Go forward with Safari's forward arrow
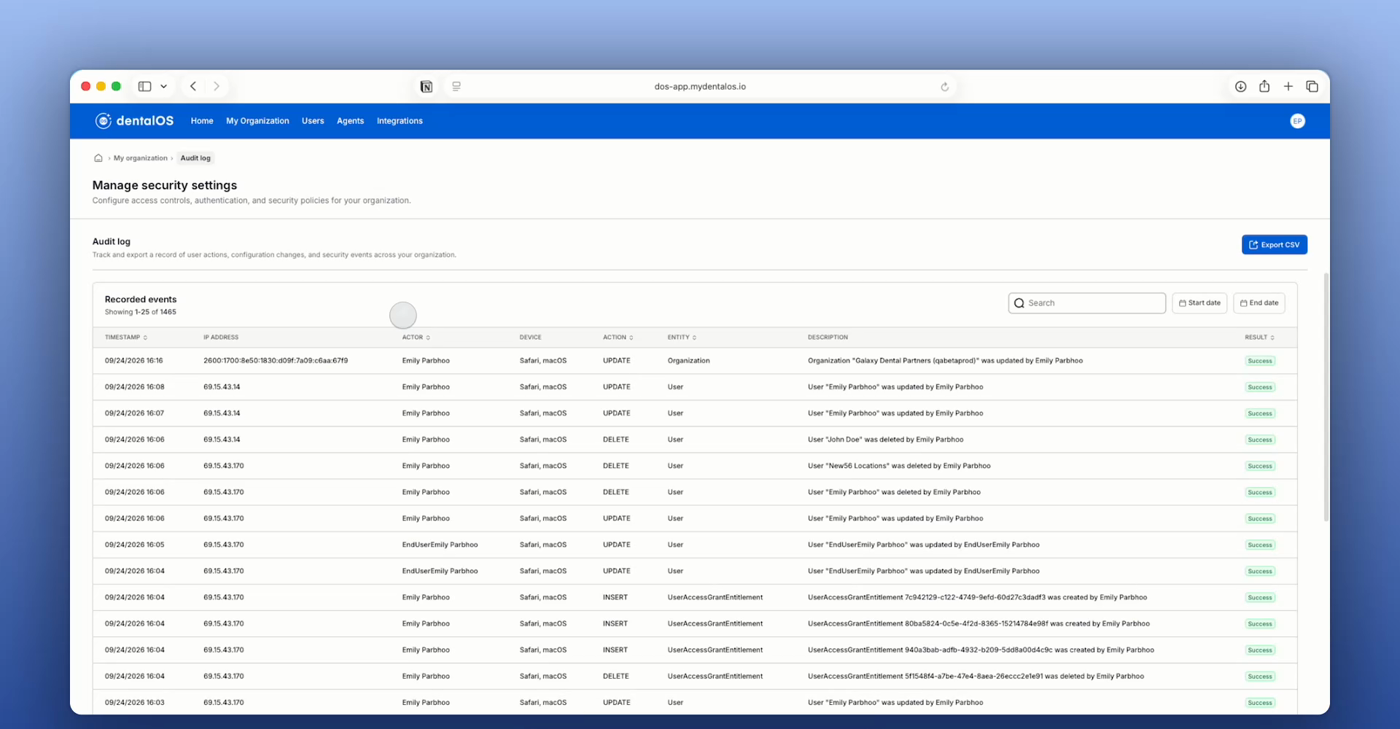 (x=216, y=87)
